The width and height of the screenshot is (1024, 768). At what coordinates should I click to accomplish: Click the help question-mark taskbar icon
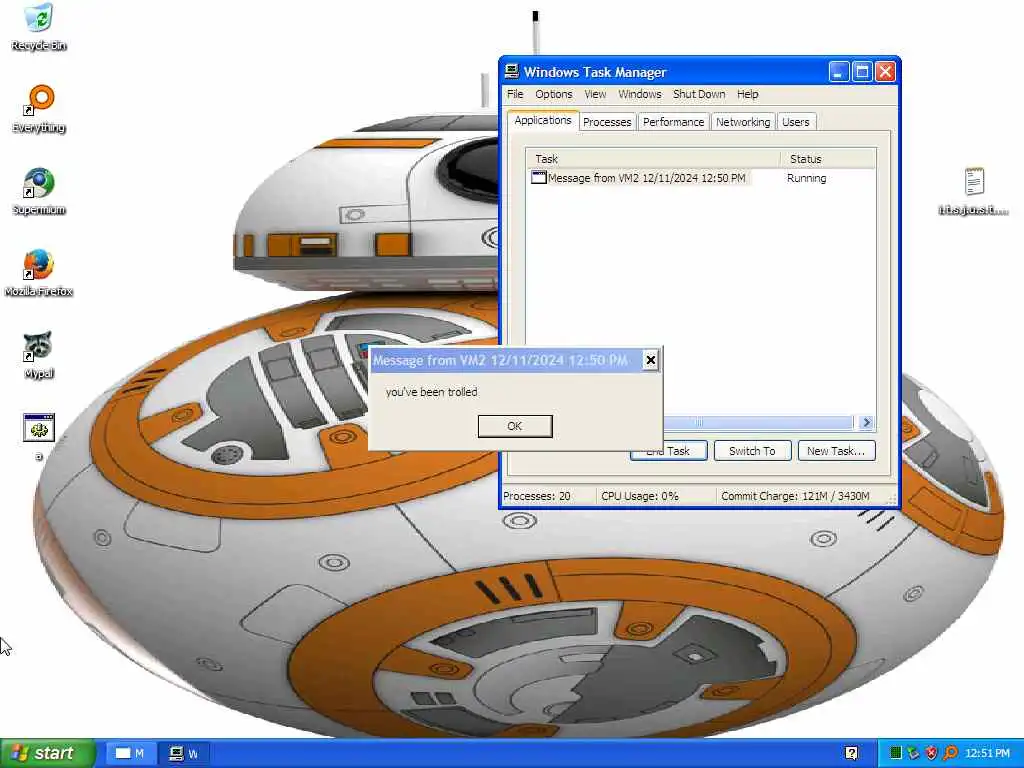coord(851,753)
